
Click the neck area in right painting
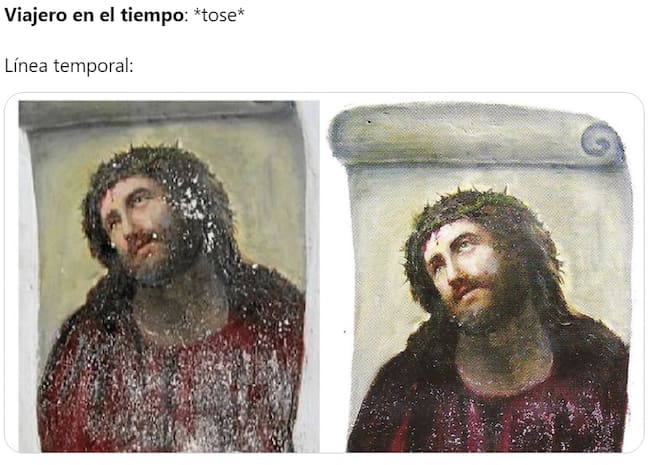pyautogui.click(x=504, y=356)
